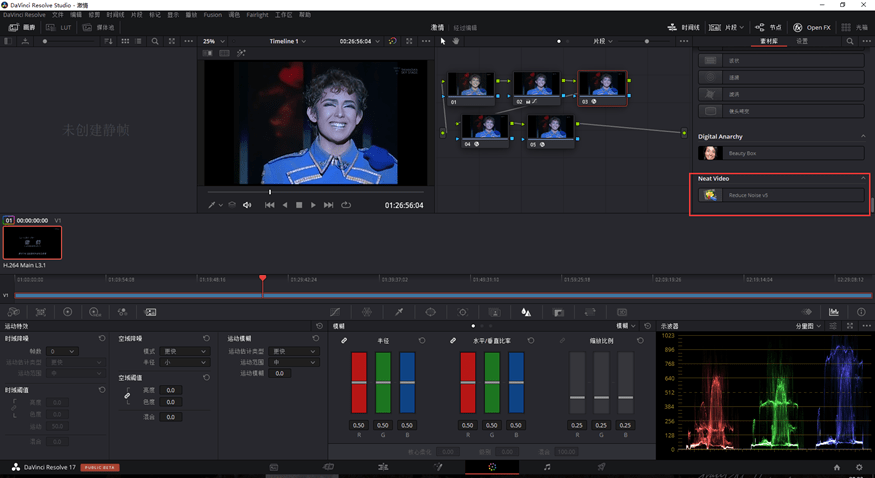Toggle the radius channel link icon
The height and width of the screenshot is (478, 875).
[345, 341]
